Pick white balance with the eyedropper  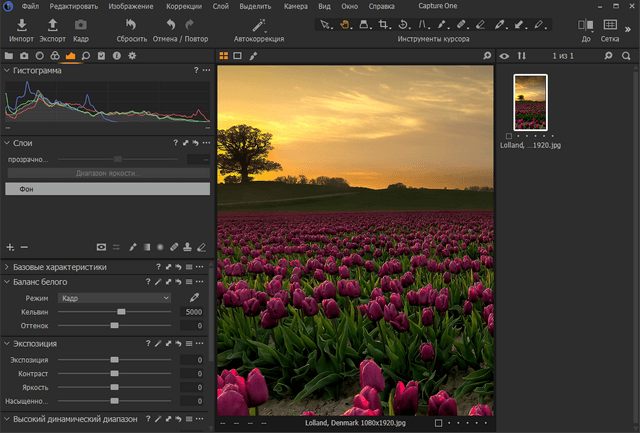pyautogui.click(x=194, y=298)
